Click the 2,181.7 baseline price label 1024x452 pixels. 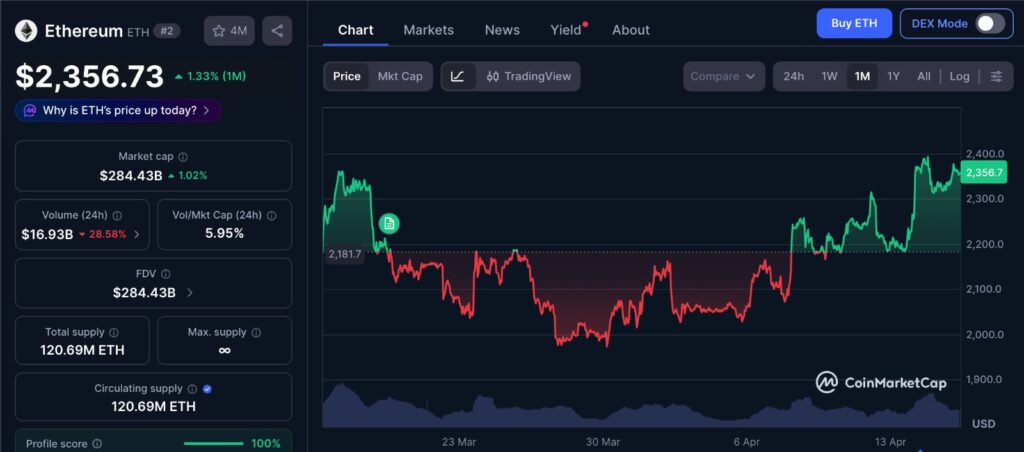click(343, 253)
